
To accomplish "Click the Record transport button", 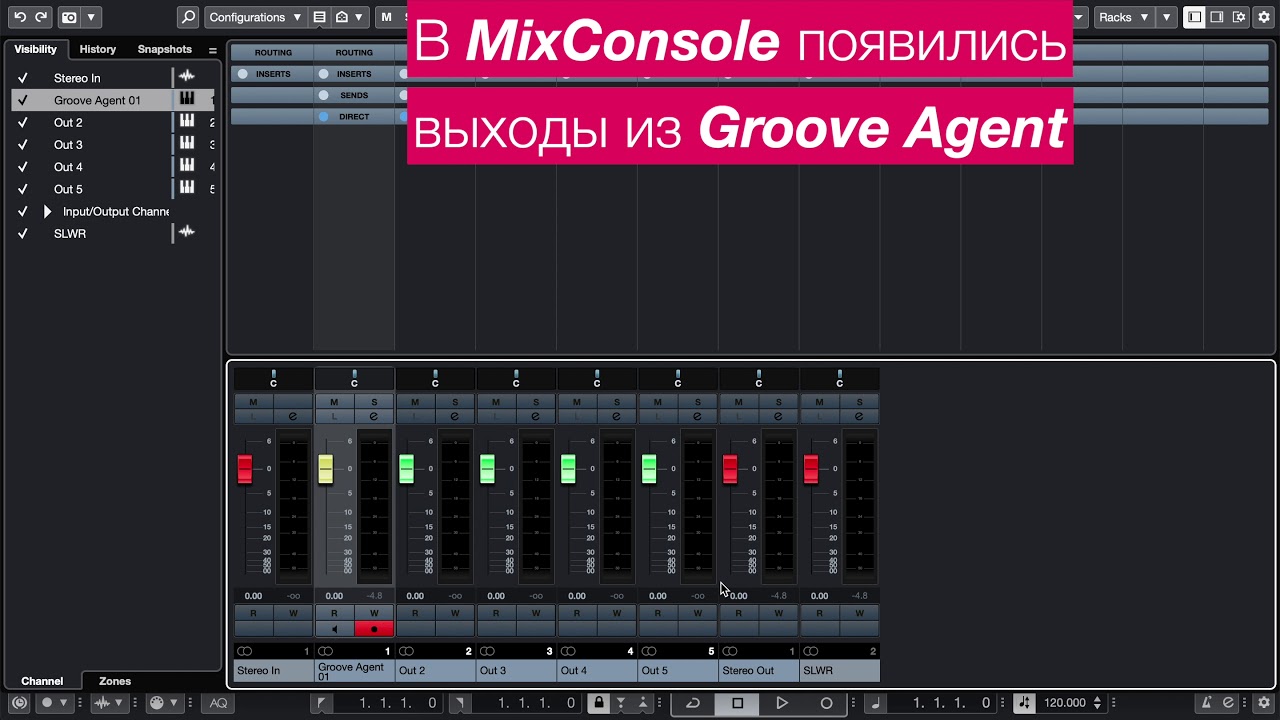I will point(826,703).
